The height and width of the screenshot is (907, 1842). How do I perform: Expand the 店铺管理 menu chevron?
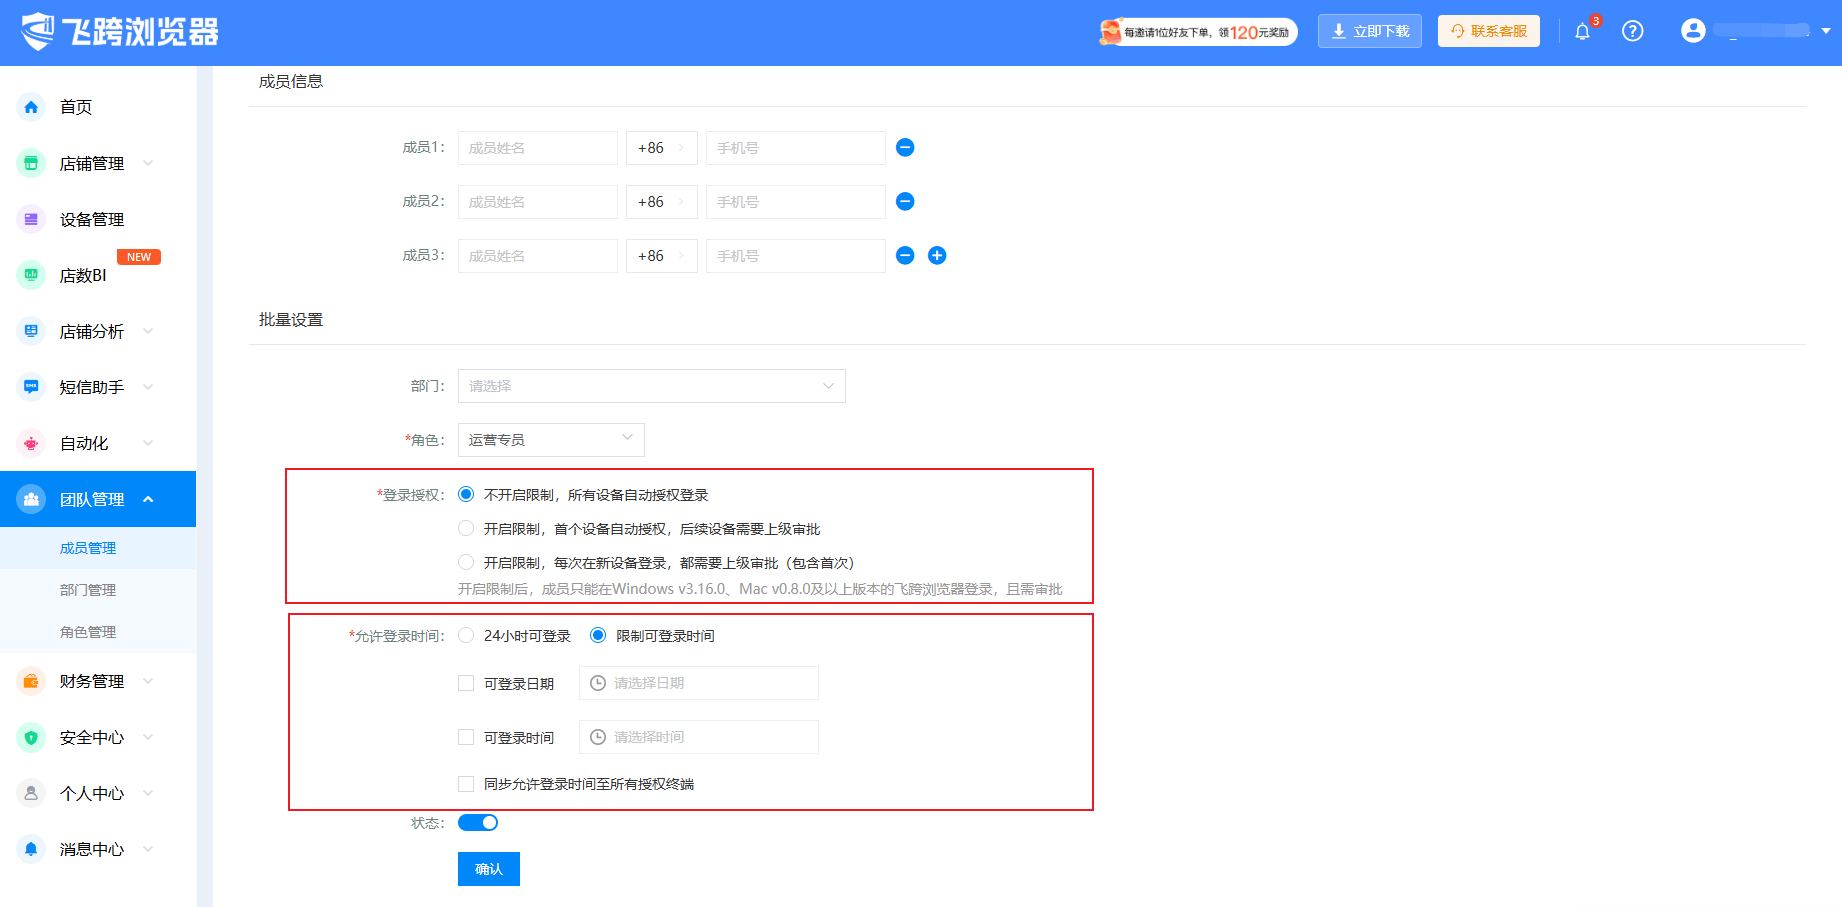[x=148, y=163]
